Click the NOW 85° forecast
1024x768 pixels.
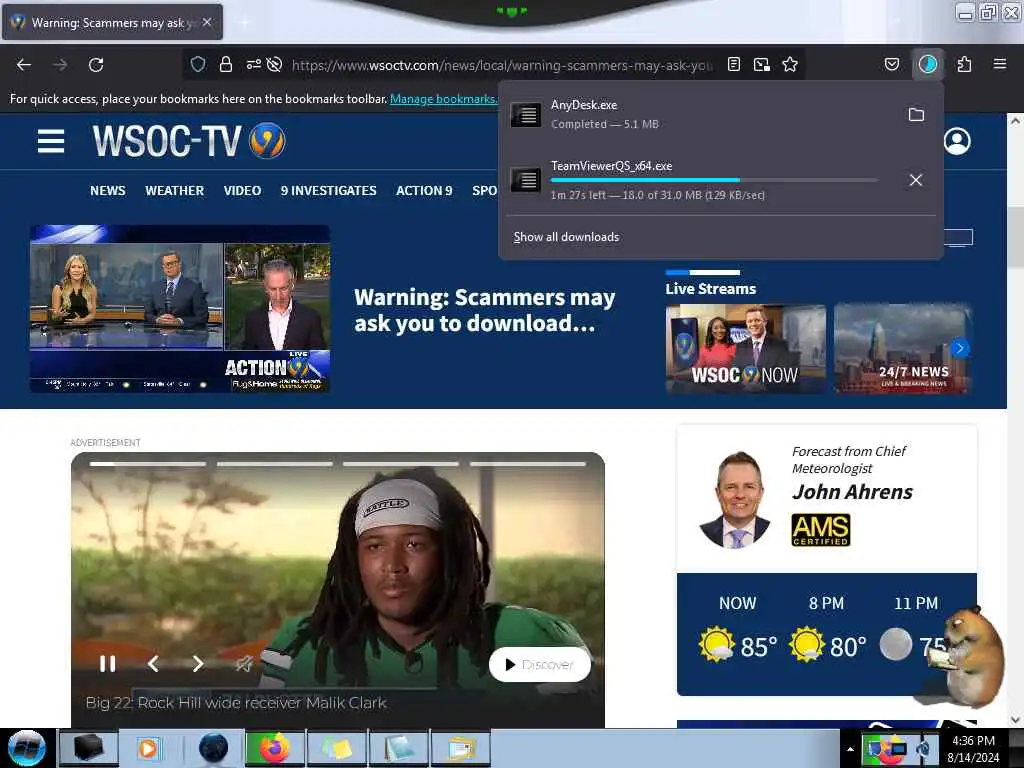click(737, 629)
